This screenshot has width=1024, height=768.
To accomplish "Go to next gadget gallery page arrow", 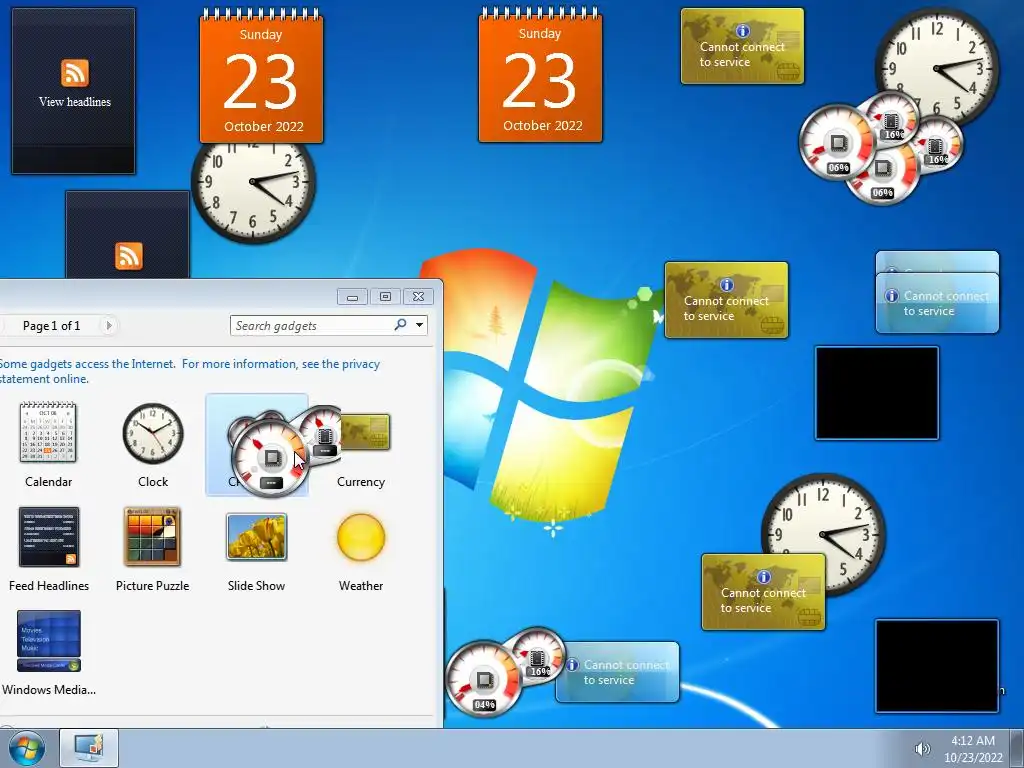I will [x=109, y=325].
